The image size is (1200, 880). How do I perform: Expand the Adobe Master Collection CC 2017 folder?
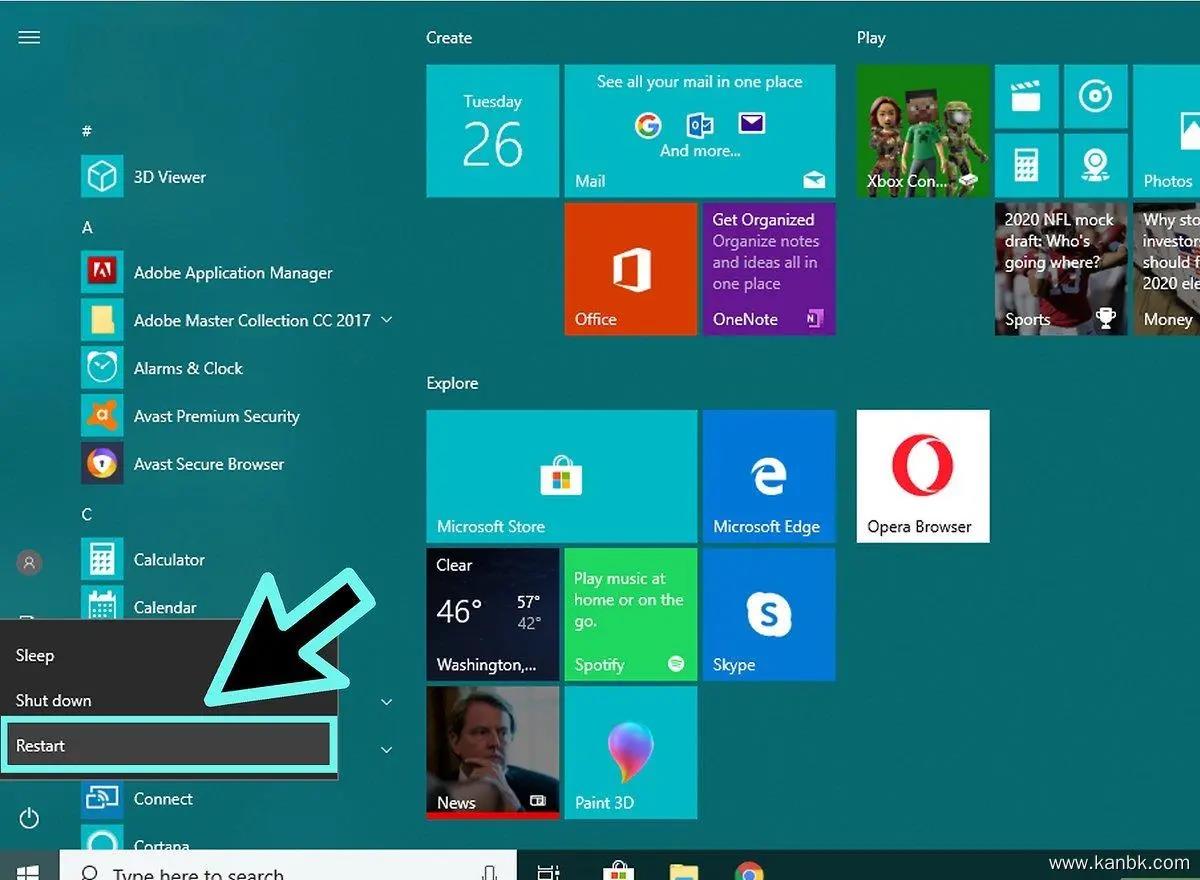click(x=387, y=320)
